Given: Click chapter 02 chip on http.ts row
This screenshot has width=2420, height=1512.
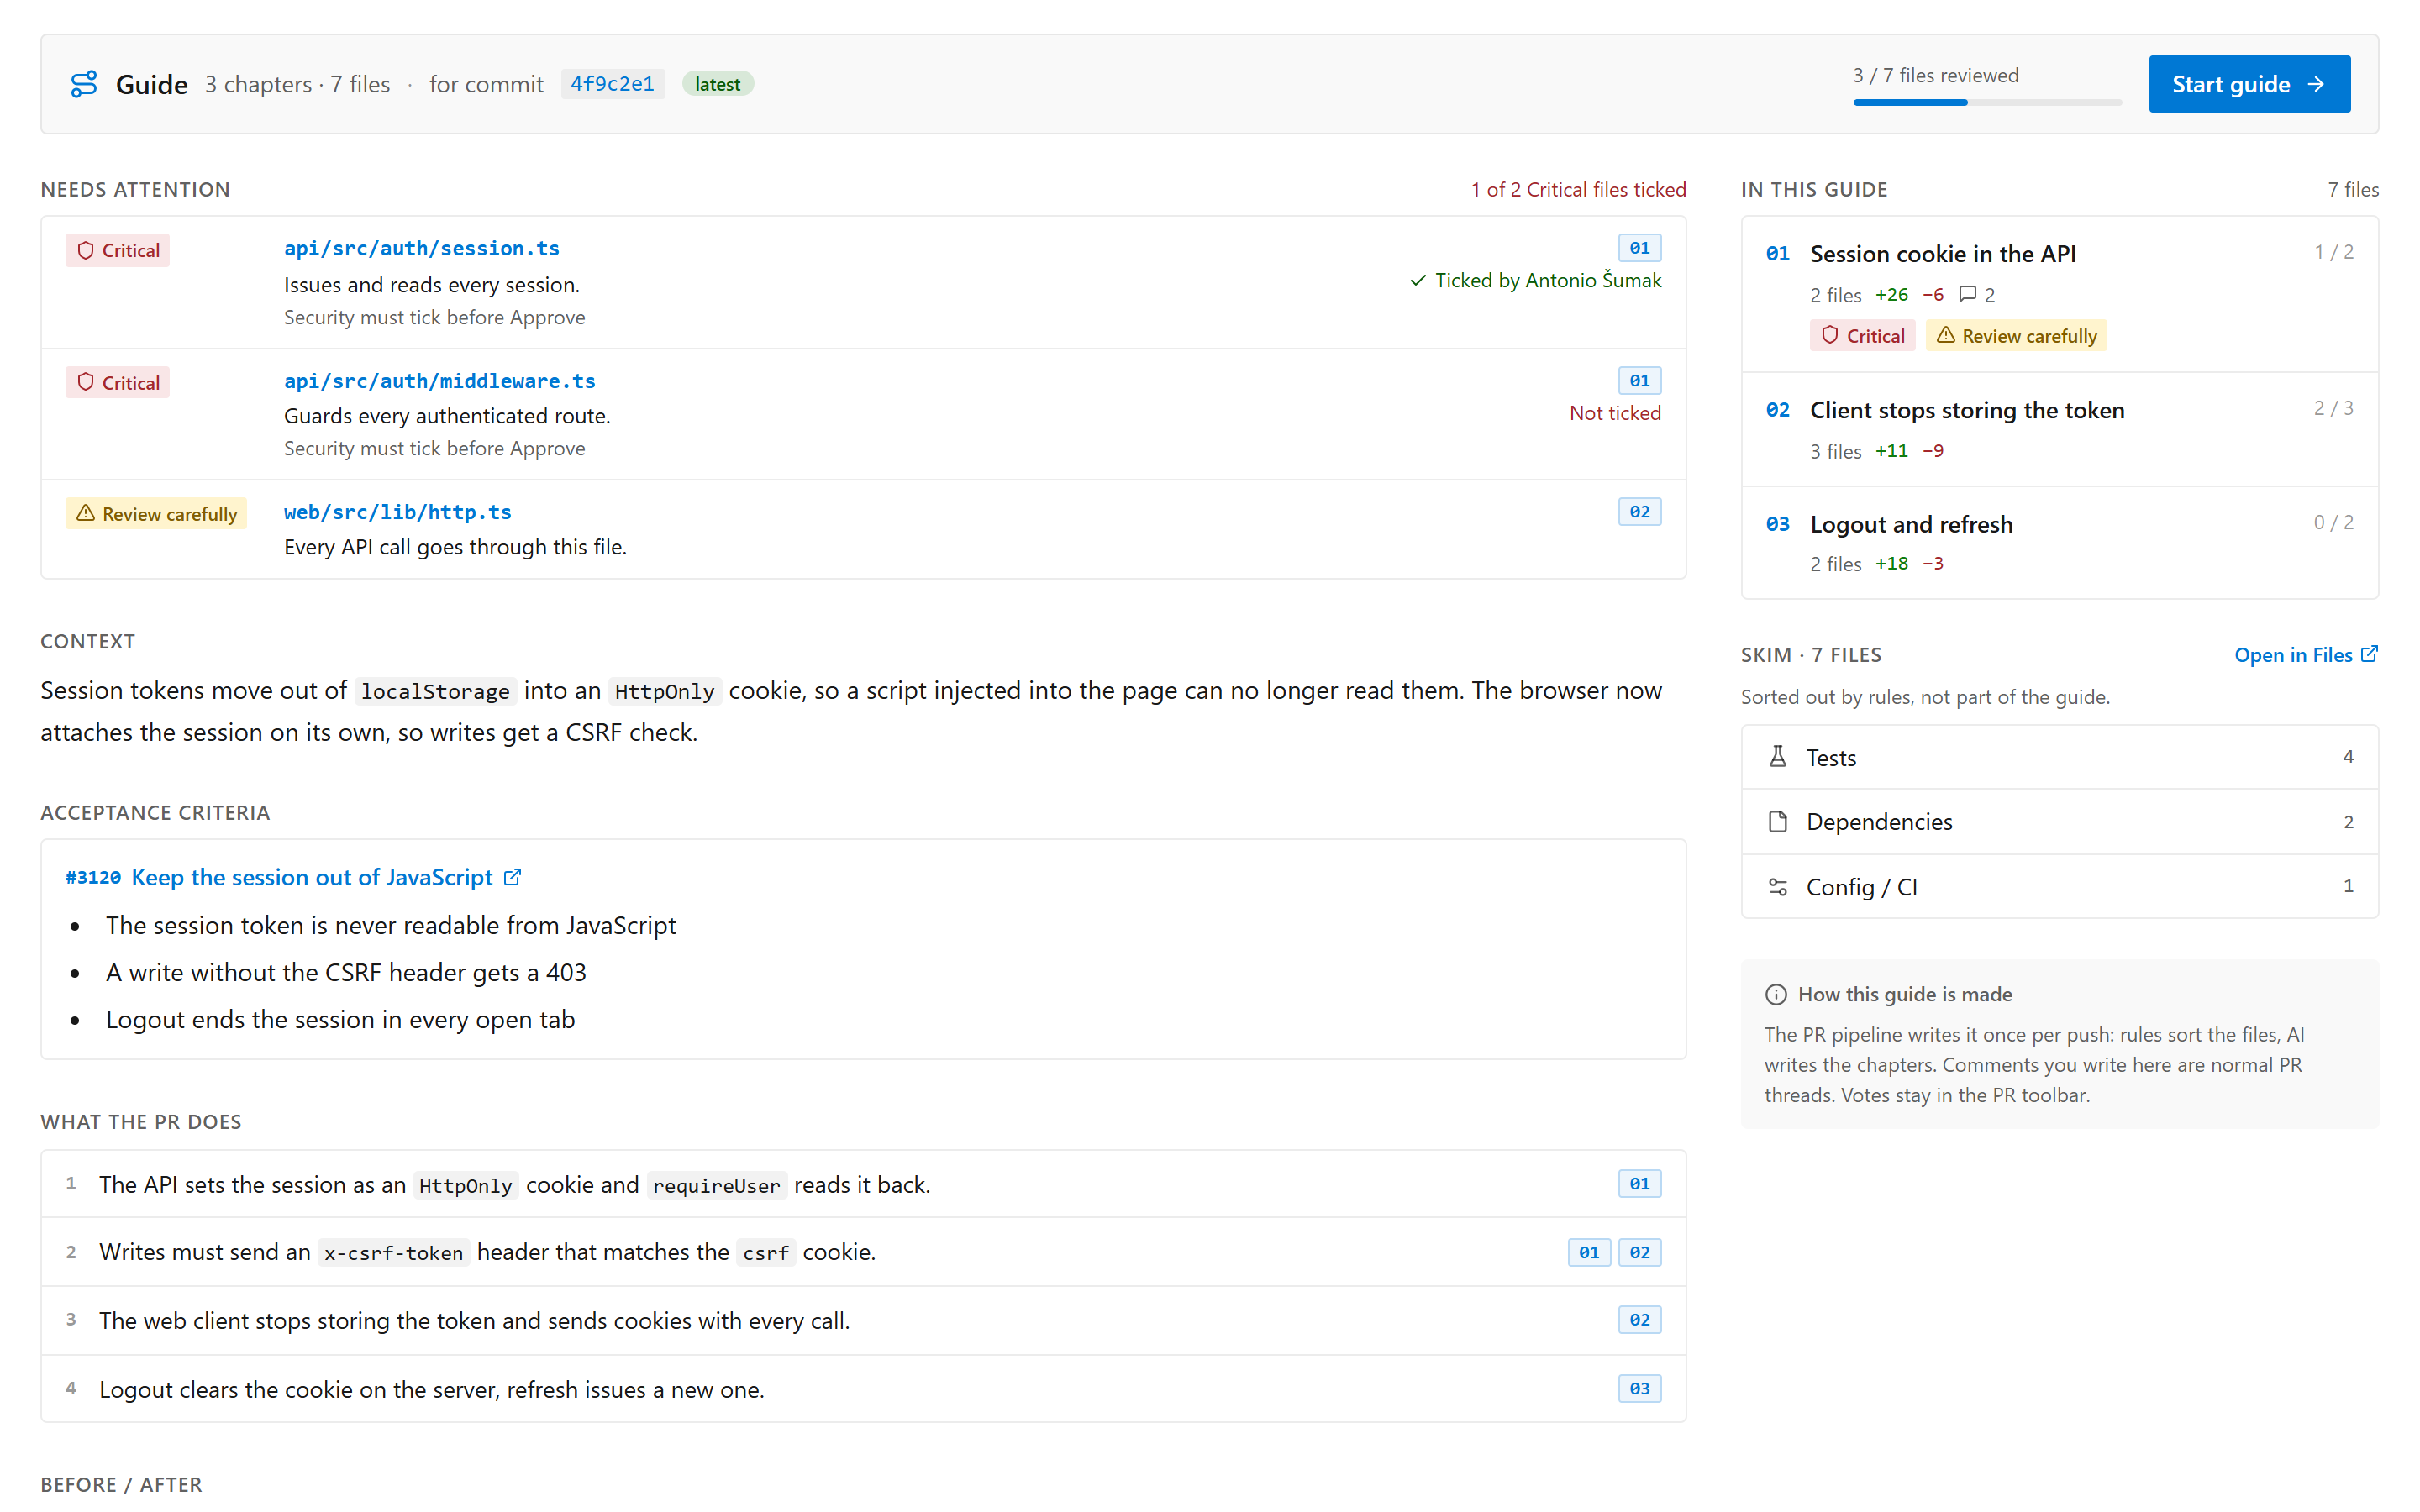Looking at the screenshot, I should (1639, 511).
